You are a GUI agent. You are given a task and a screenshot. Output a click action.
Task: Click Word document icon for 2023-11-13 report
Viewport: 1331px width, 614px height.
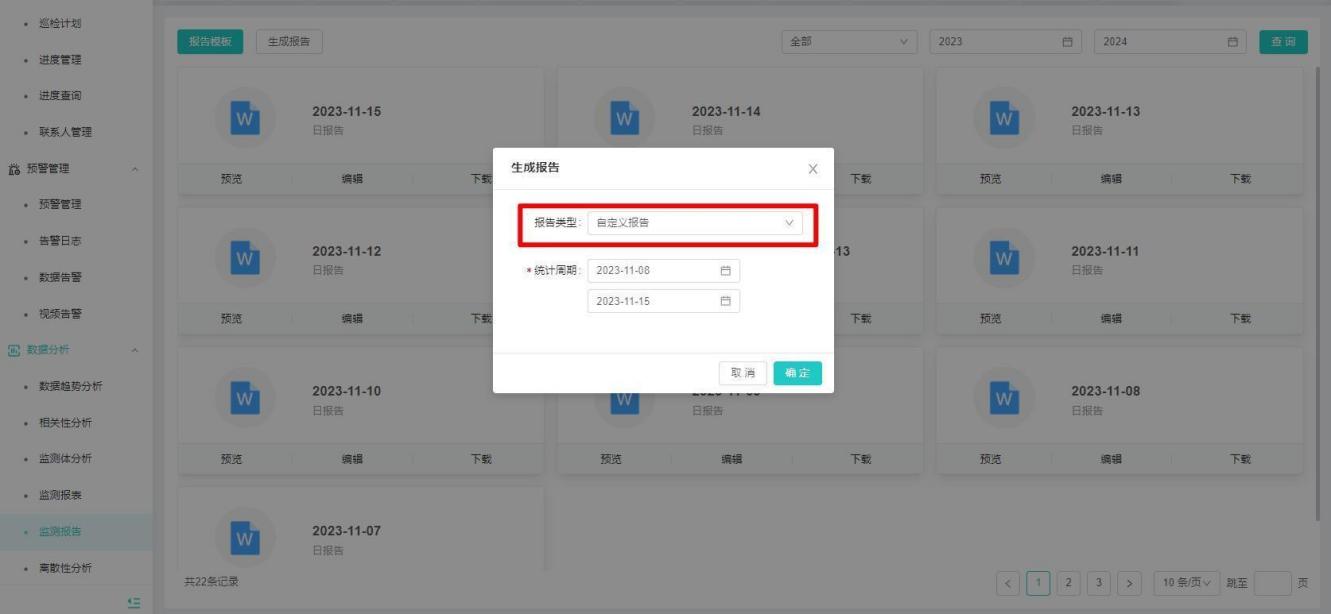click(x=1004, y=120)
